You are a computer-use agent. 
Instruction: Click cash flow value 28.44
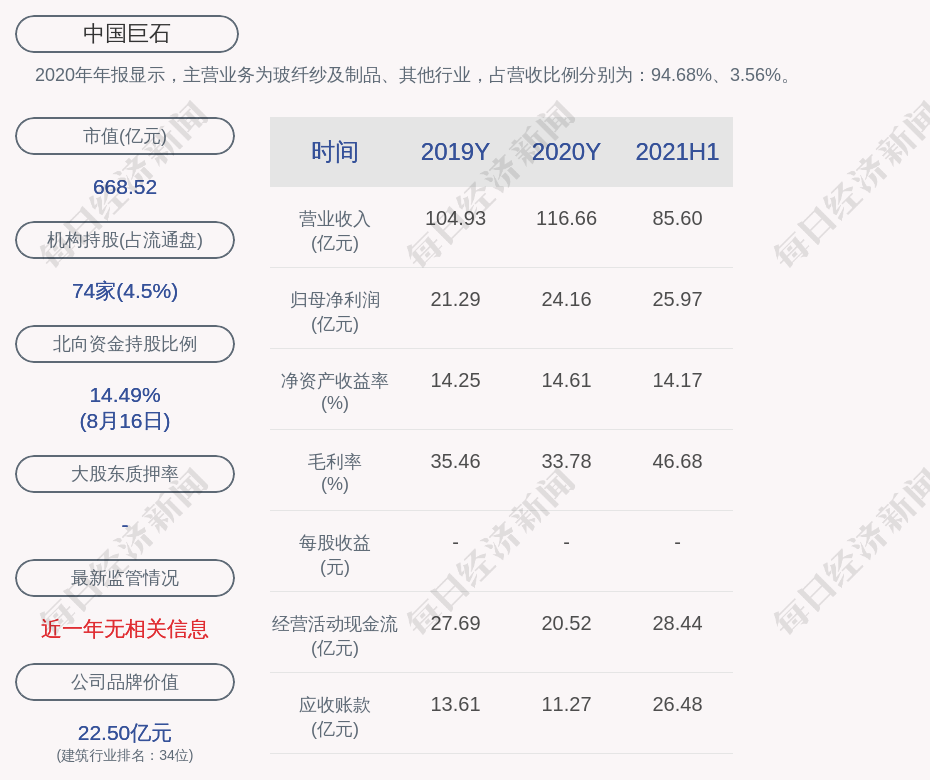pyautogui.click(x=677, y=623)
